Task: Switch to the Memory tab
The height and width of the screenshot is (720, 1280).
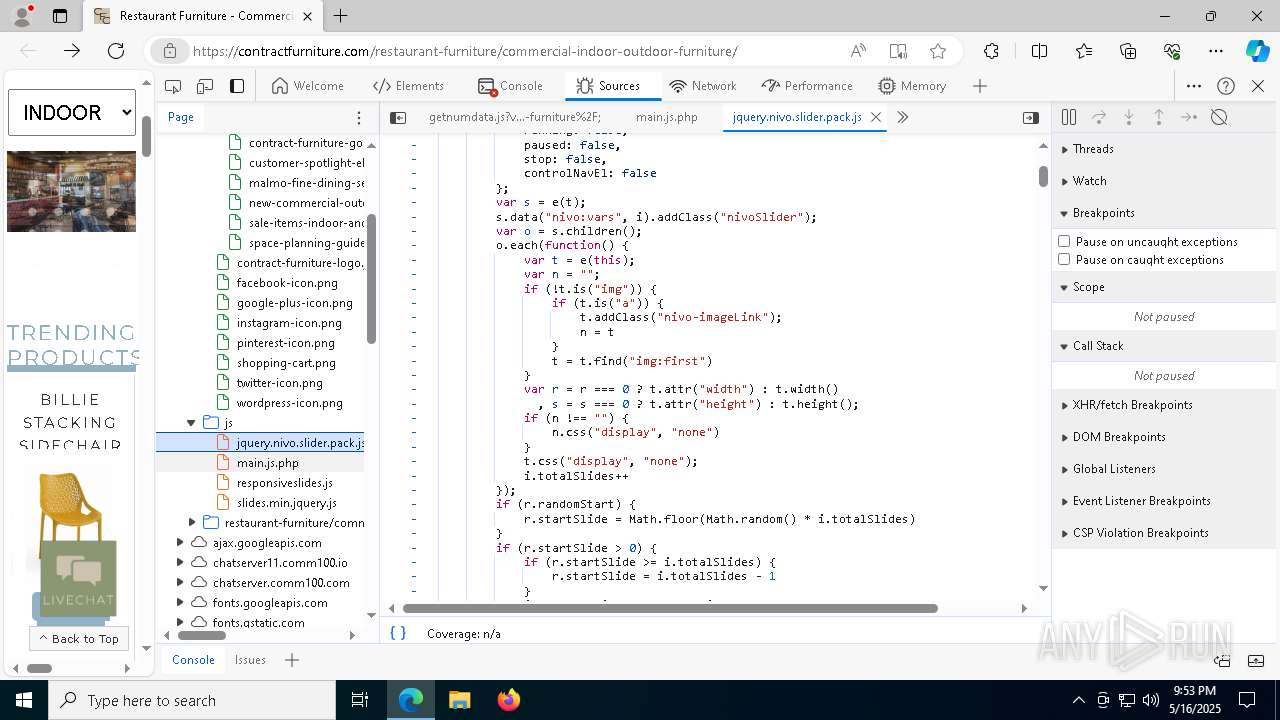Action: coord(912,86)
